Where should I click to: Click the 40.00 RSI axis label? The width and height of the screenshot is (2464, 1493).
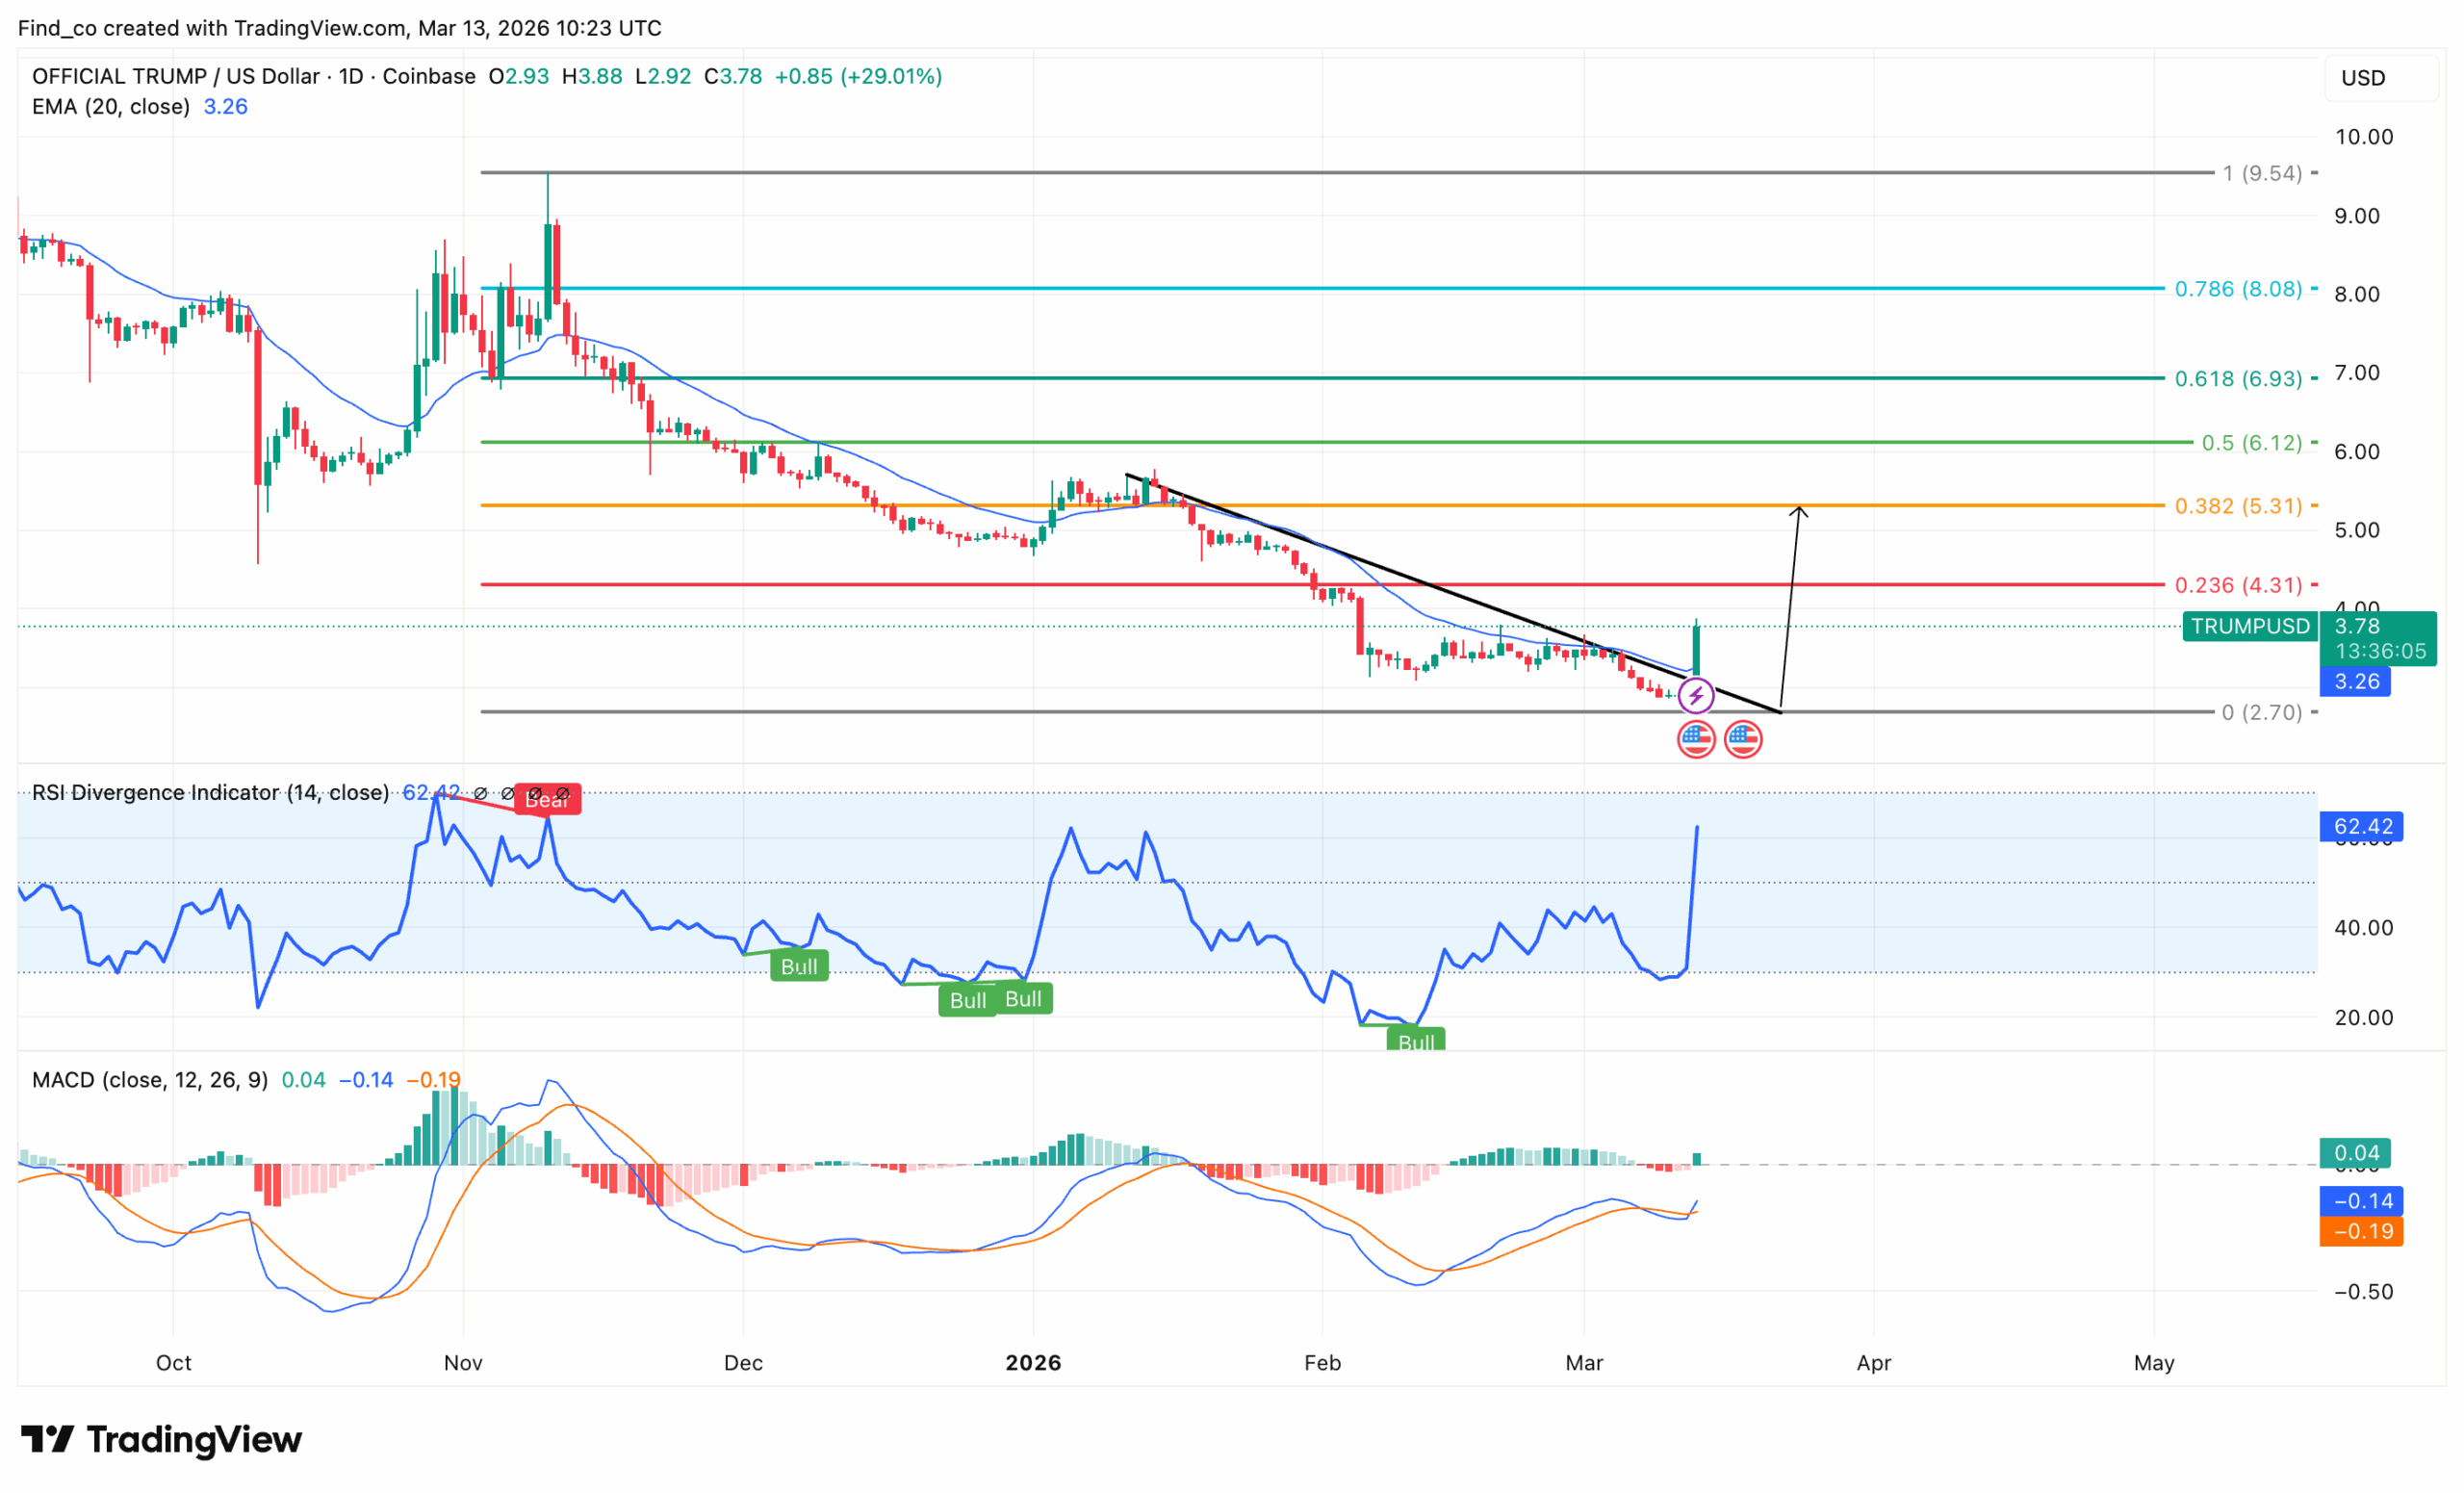(2364, 928)
